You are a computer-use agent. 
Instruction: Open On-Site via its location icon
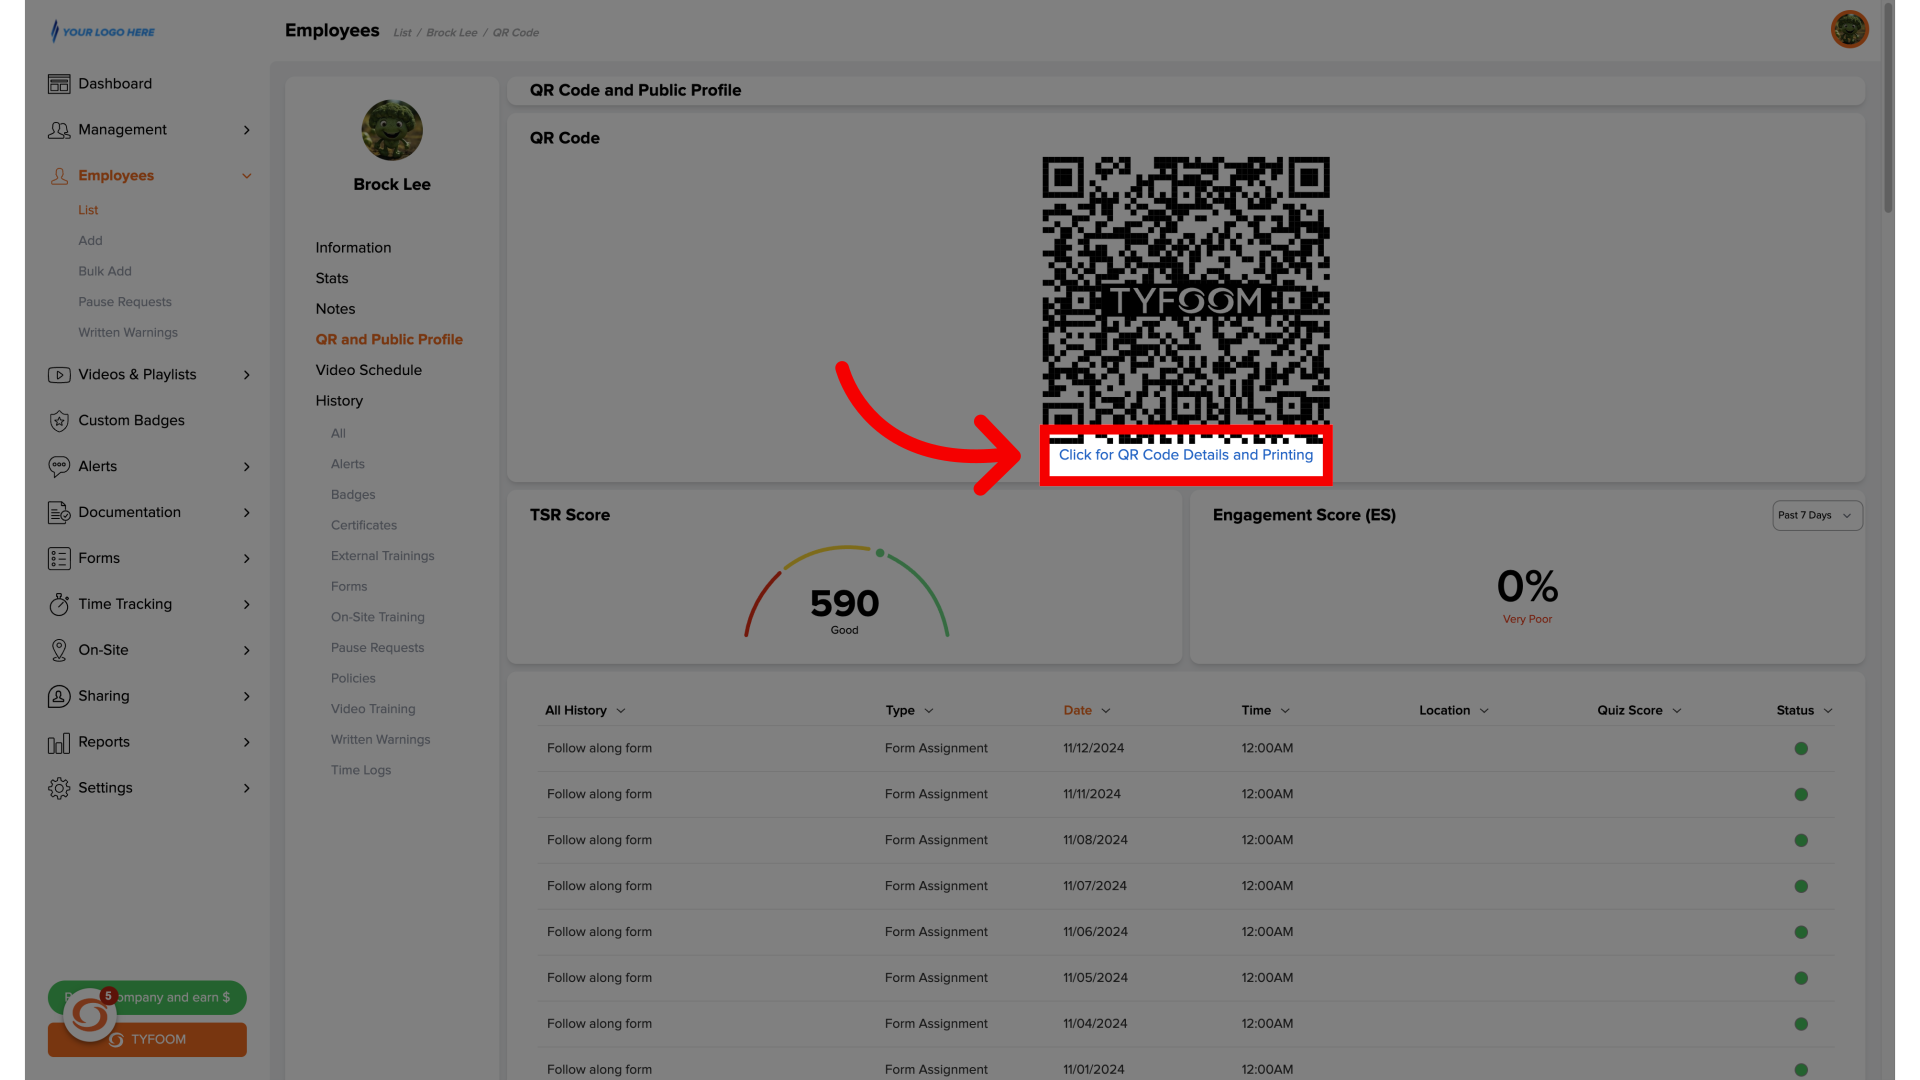coord(59,650)
